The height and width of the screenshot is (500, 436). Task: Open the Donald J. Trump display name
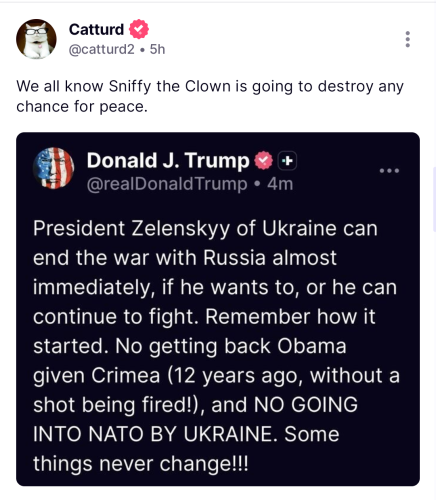click(x=168, y=160)
